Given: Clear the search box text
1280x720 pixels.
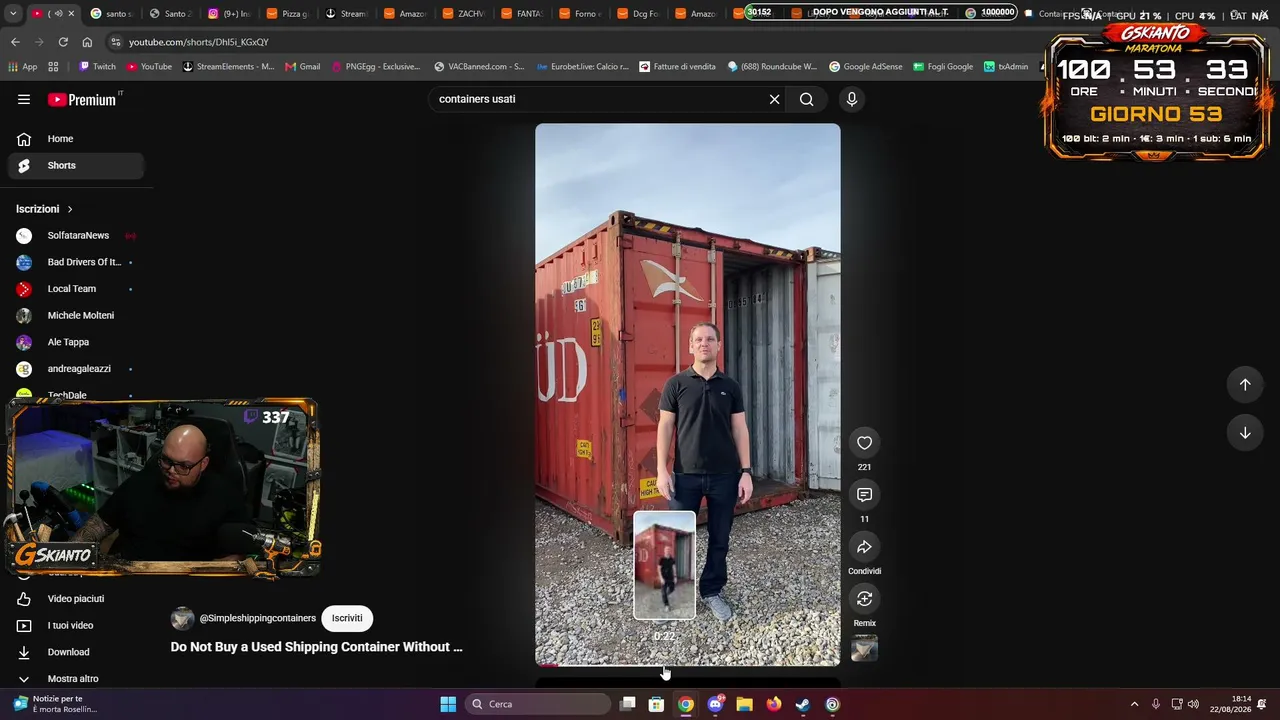Looking at the screenshot, I should (774, 99).
